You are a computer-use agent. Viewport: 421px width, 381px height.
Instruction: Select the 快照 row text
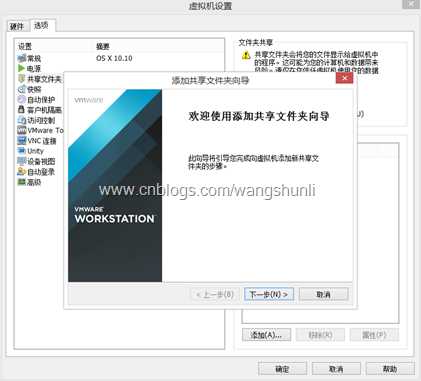point(34,89)
